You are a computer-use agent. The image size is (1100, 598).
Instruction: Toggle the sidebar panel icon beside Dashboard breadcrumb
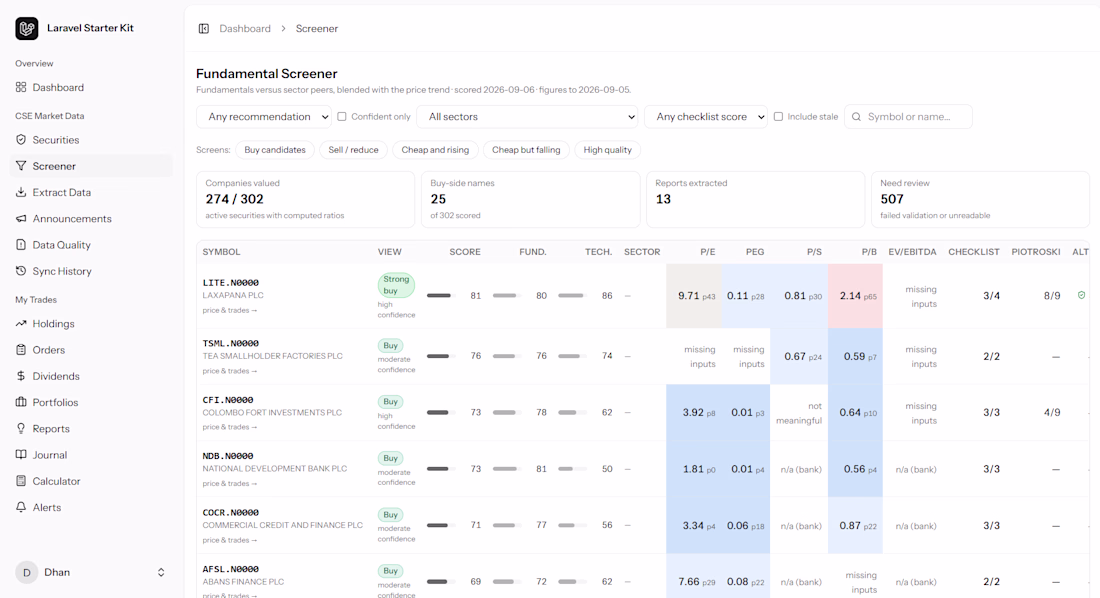203,29
